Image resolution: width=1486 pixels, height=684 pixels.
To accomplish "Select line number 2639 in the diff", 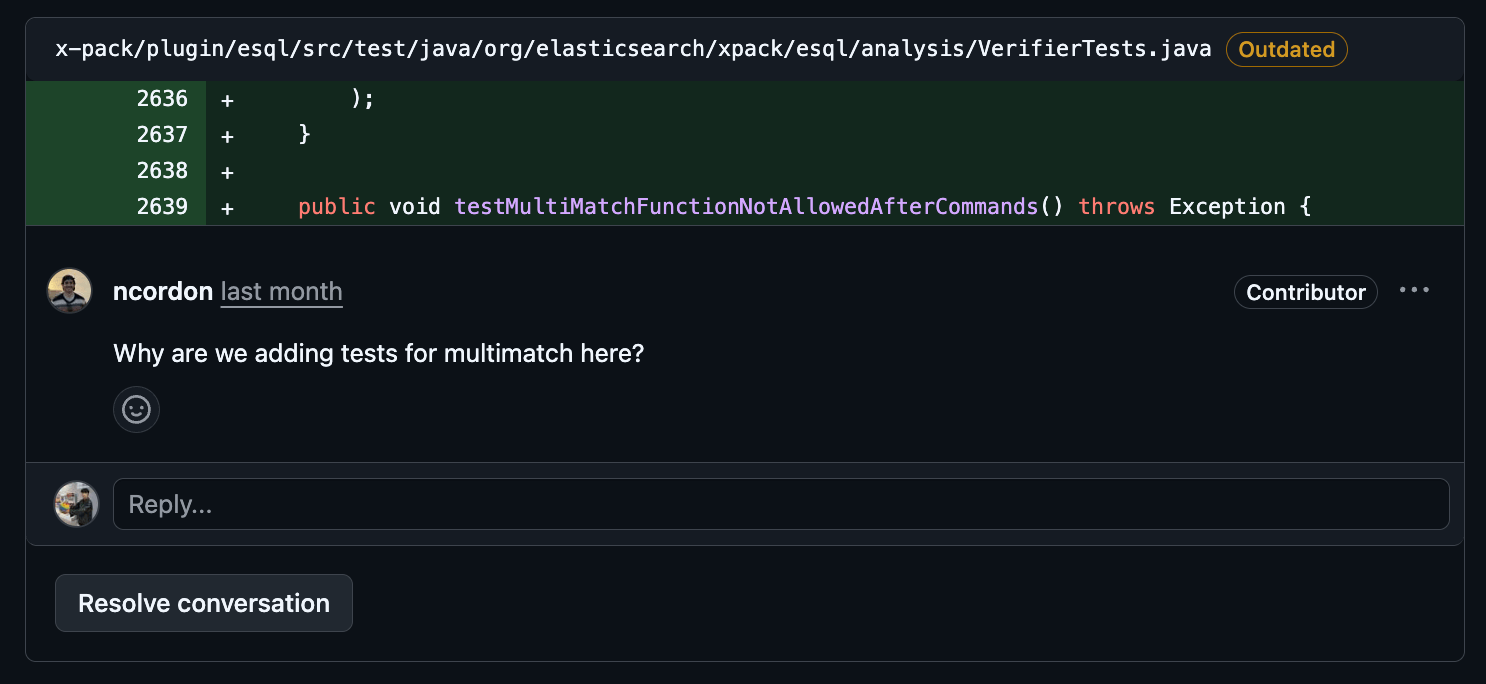I will [x=162, y=207].
